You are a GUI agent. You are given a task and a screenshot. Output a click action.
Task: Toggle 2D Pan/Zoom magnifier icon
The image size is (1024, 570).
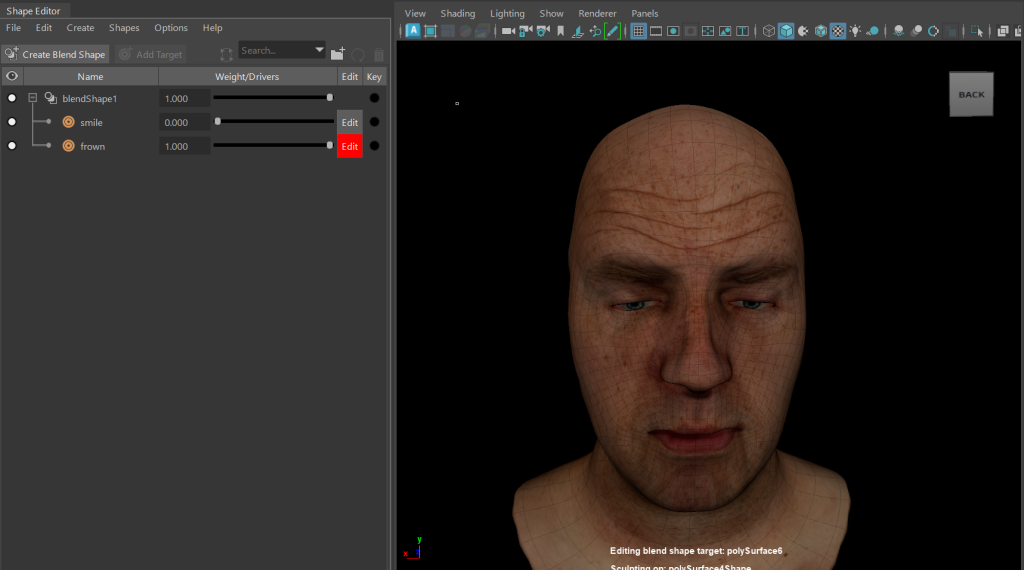point(595,31)
